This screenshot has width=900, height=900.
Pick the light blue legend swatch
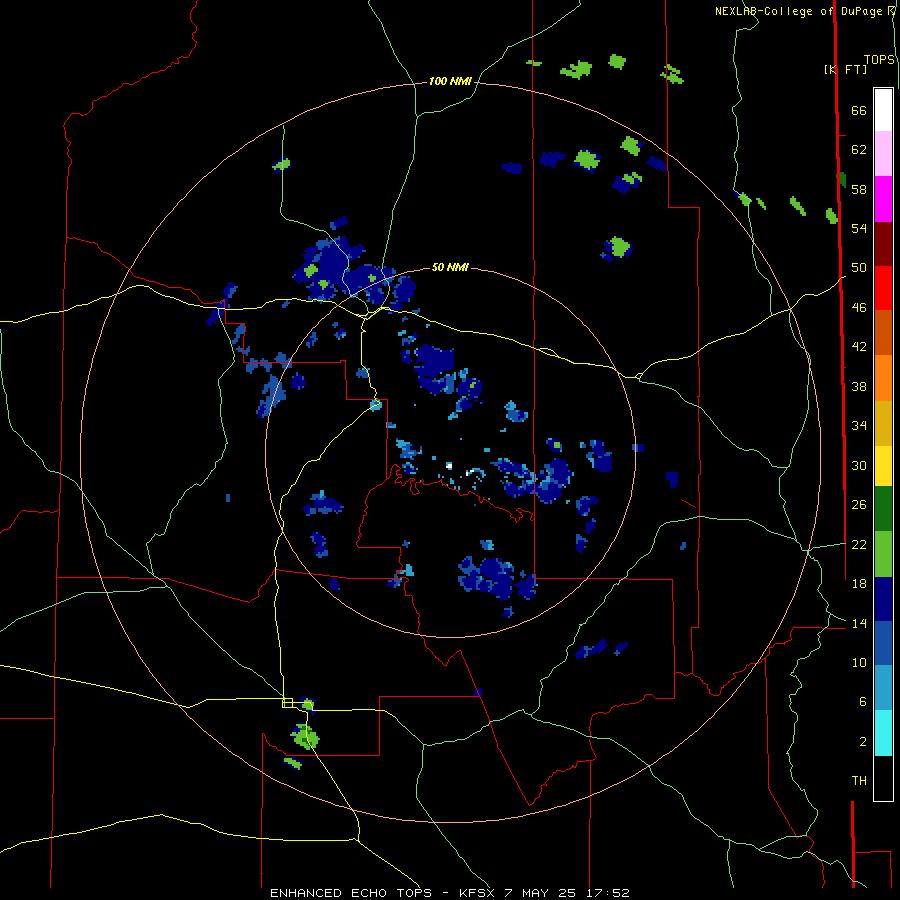(883, 688)
